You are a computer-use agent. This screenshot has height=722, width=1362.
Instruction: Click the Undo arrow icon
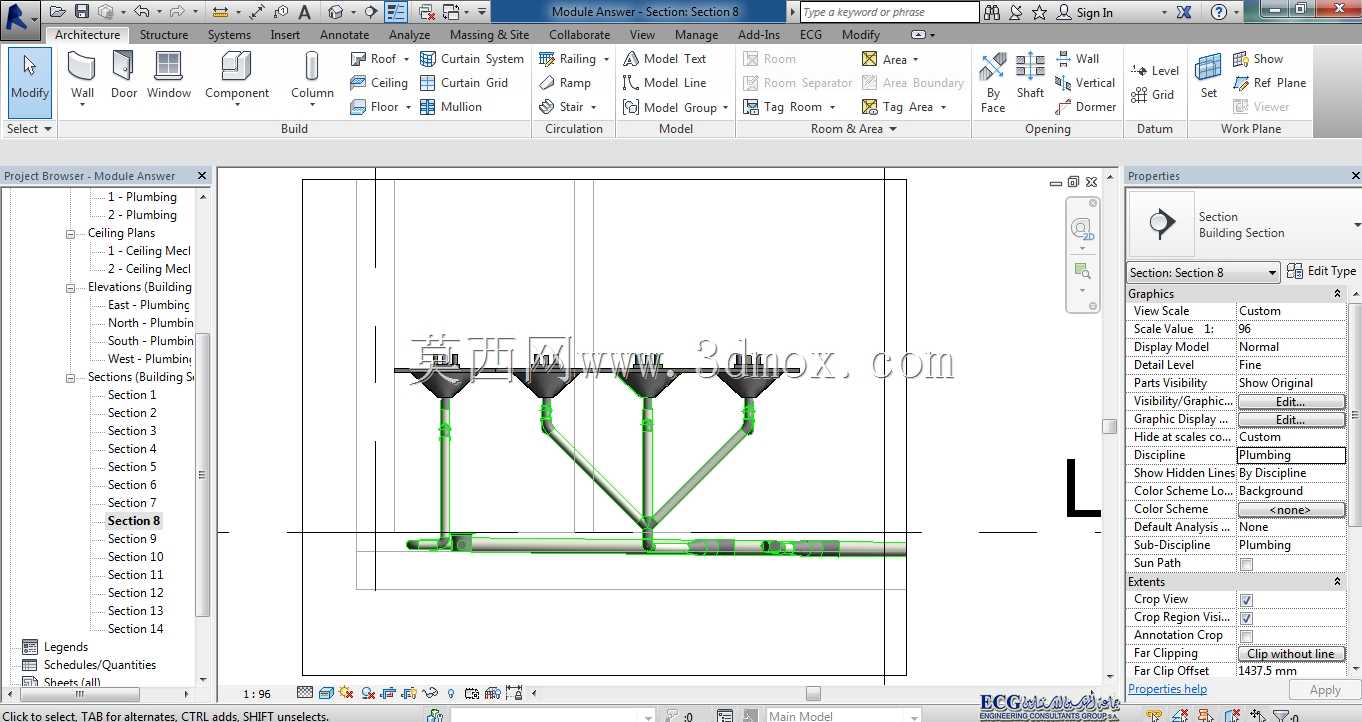click(x=141, y=12)
